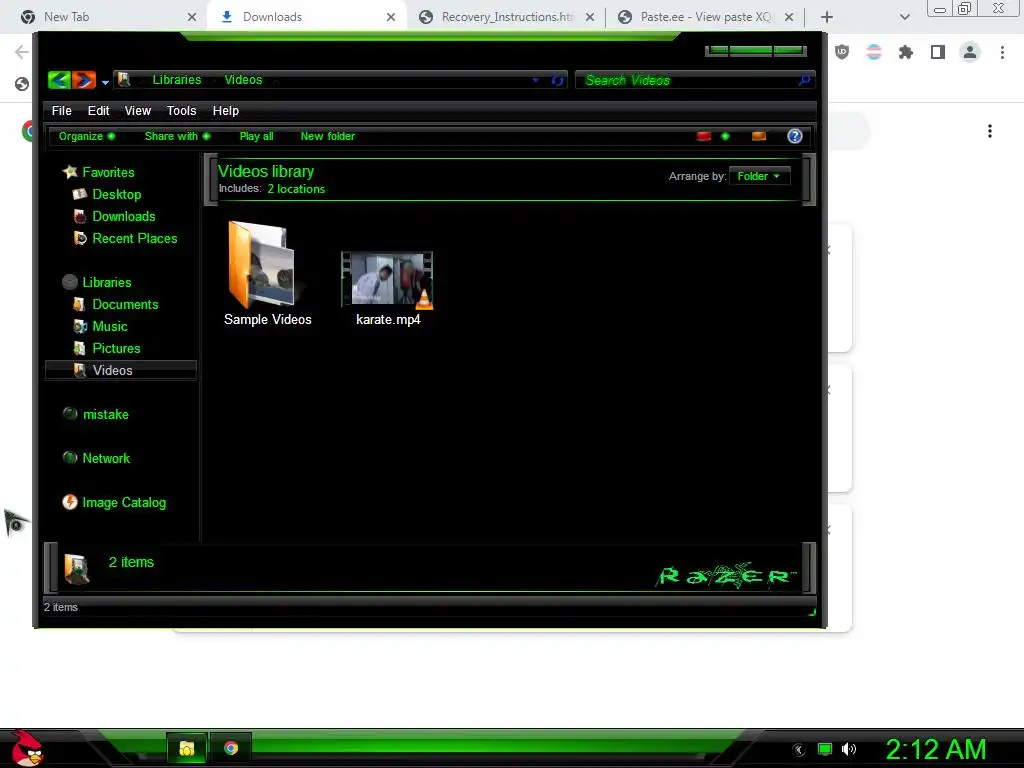This screenshot has height=768, width=1024.
Task: Click the File Explorer taskbar icon
Action: [x=187, y=748]
